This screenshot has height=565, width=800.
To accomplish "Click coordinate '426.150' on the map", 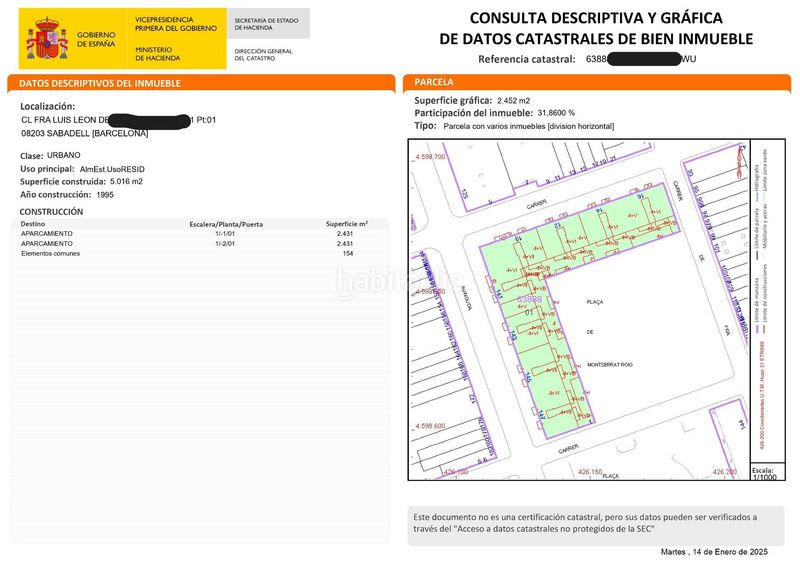I will [590, 472].
